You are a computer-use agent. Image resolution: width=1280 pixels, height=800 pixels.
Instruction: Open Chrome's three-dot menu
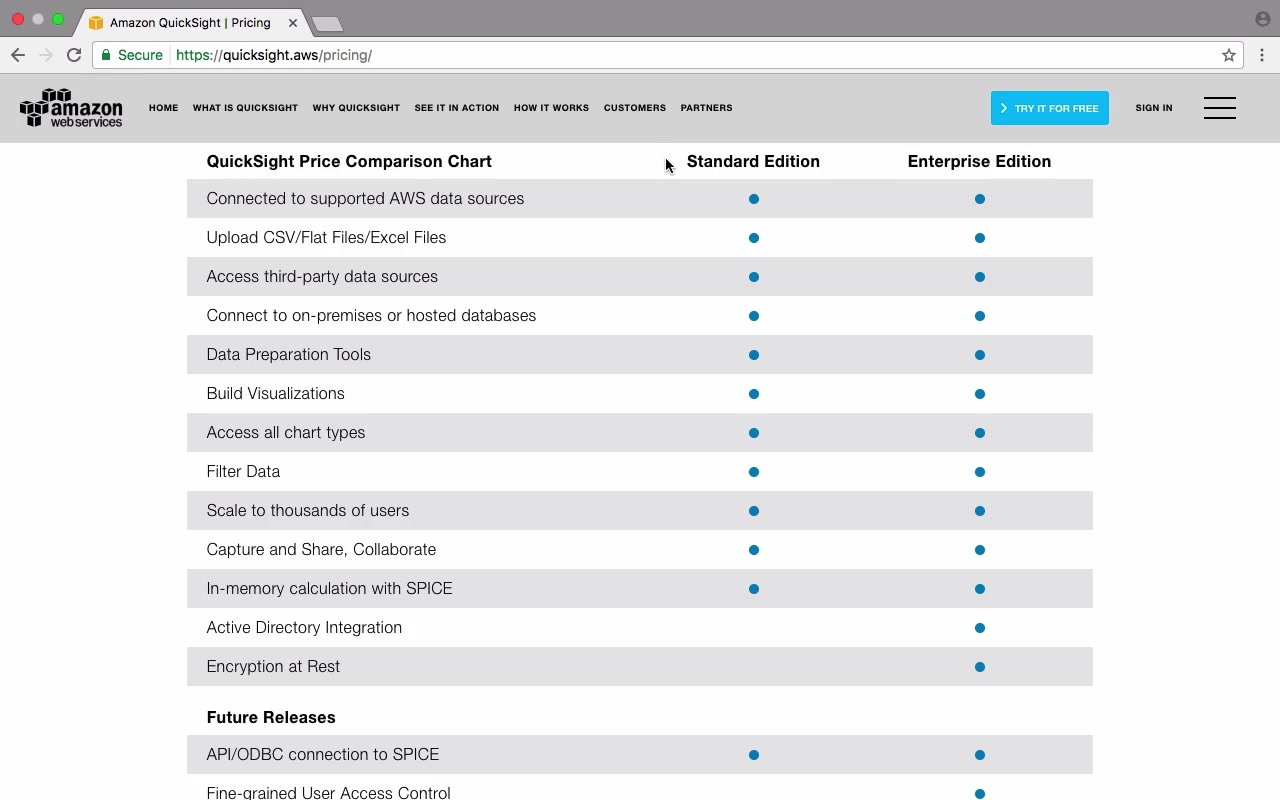[1262, 55]
